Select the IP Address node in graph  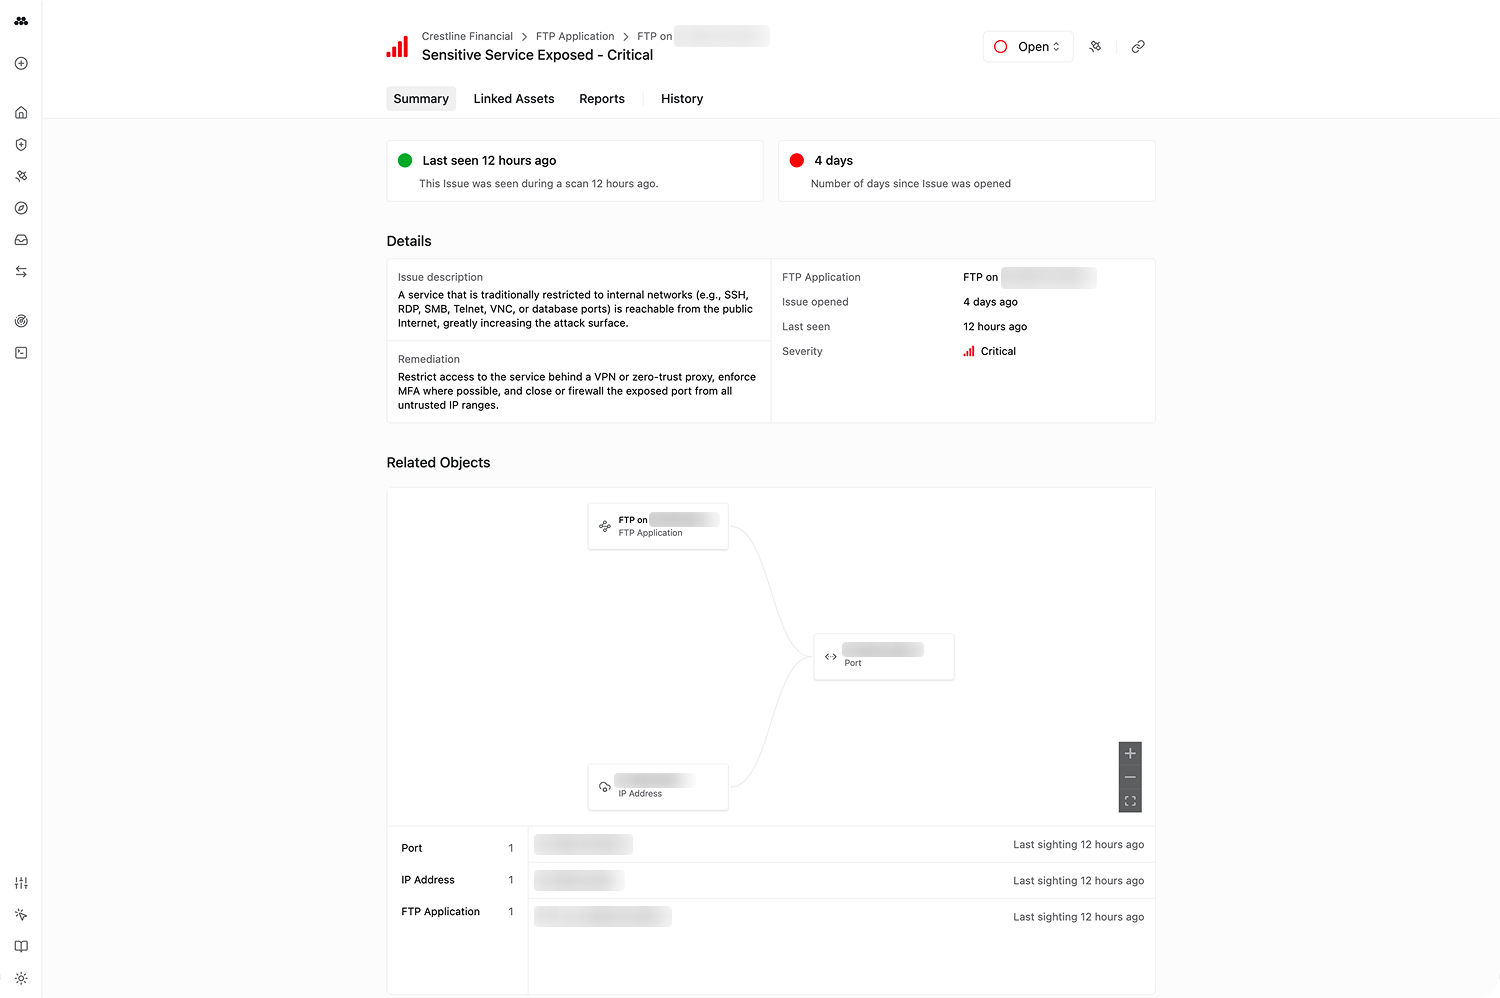(x=658, y=787)
